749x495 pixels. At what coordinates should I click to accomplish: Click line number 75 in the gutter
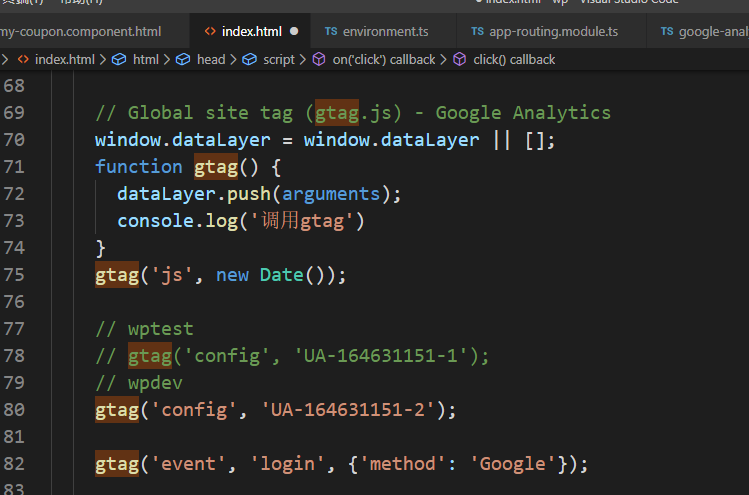[14, 275]
